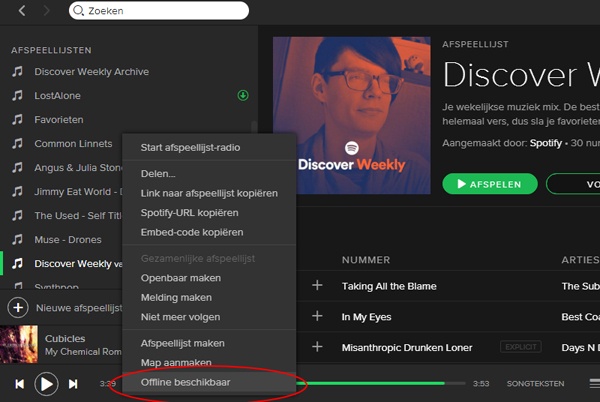Click the plus icon for Nieuwe afspeellijst
This screenshot has width=600, height=402.
(18, 308)
